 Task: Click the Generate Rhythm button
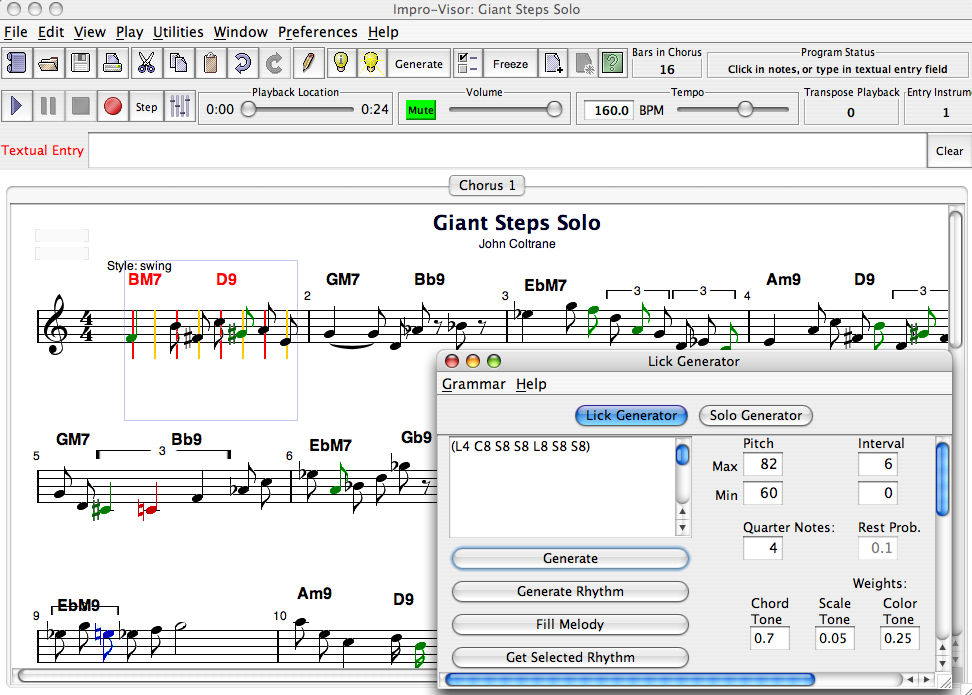(570, 591)
